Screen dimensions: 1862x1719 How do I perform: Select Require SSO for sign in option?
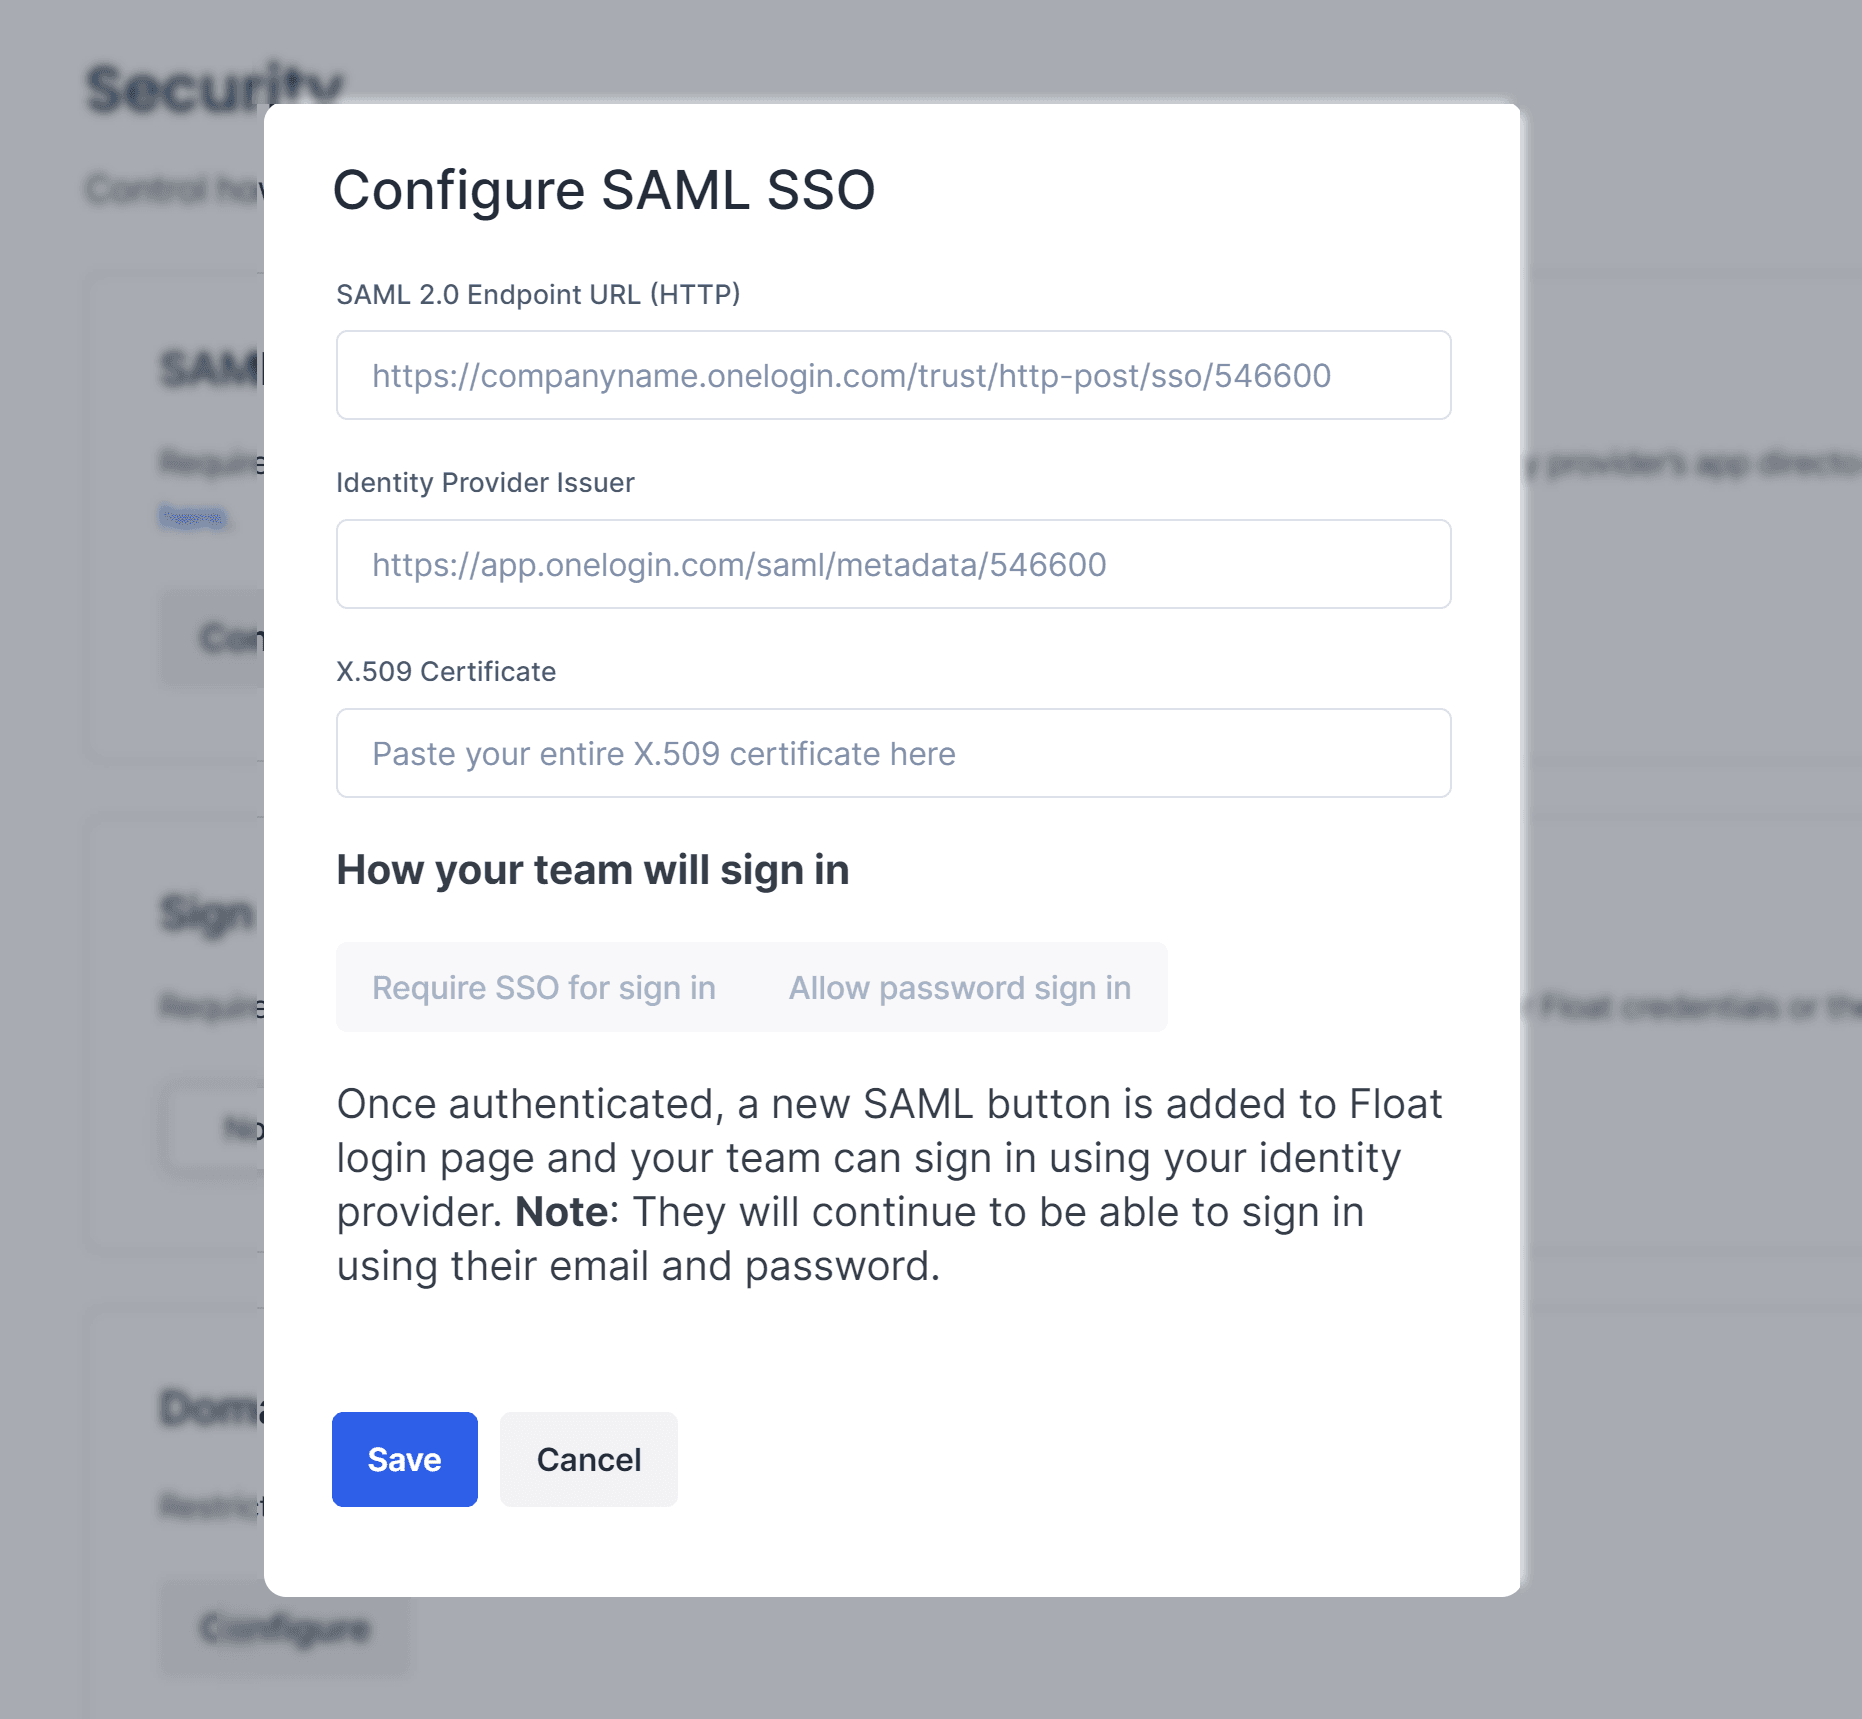pos(544,988)
